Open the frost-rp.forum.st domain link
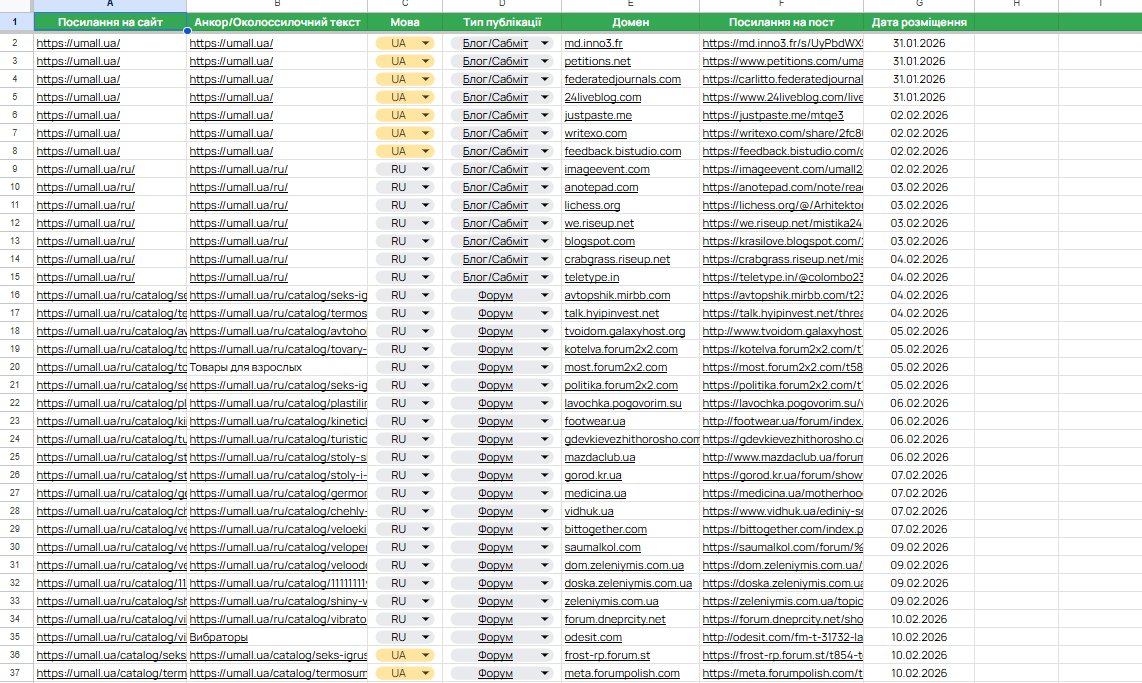 [607, 655]
